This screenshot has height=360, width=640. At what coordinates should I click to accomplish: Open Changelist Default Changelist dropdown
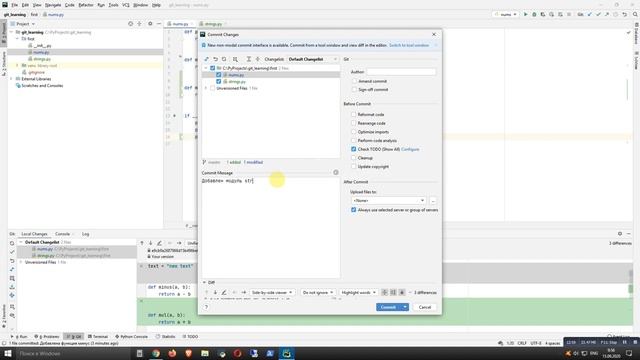(x=313, y=59)
